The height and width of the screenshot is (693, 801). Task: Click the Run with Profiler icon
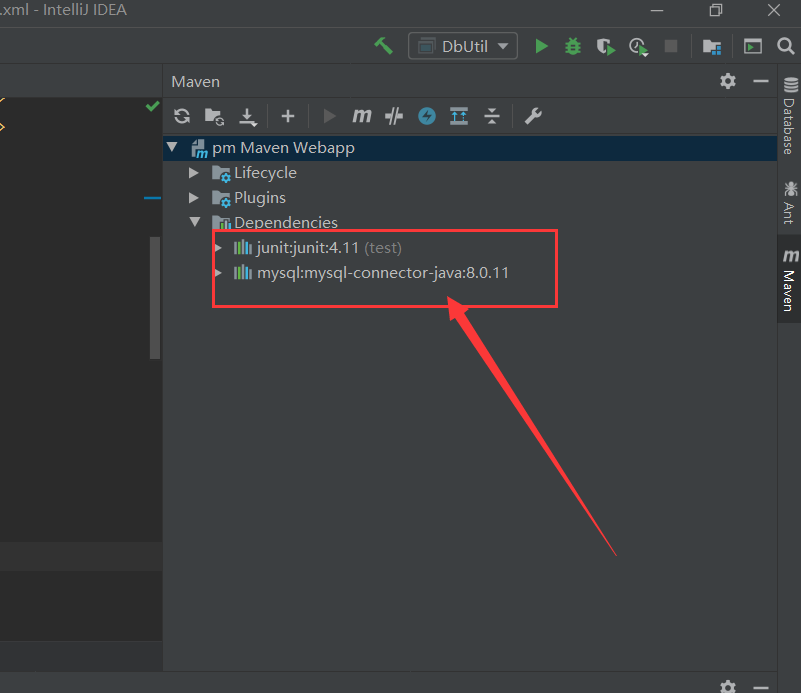tap(639, 47)
